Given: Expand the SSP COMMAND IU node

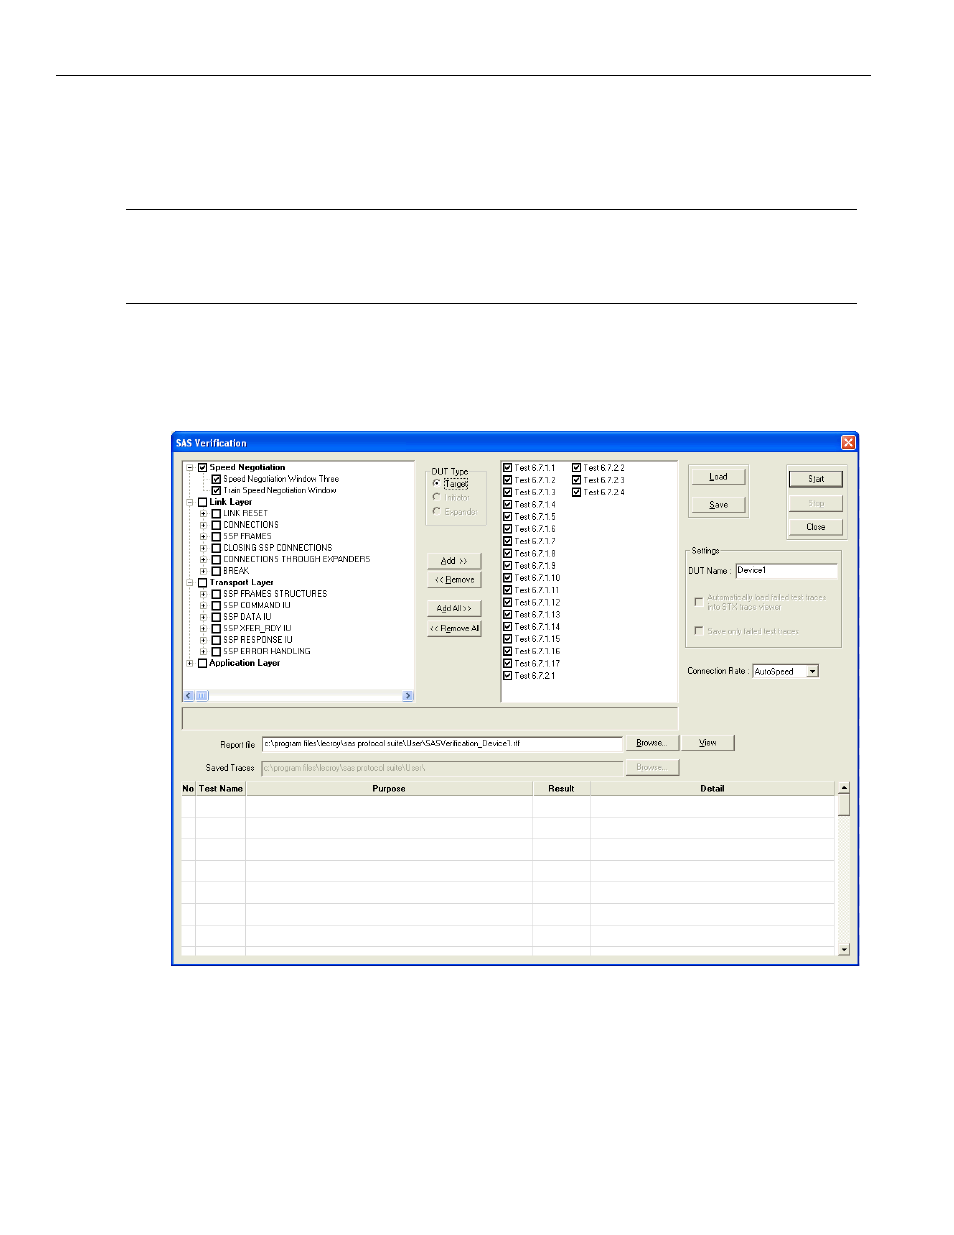Looking at the screenshot, I should 203,605.
